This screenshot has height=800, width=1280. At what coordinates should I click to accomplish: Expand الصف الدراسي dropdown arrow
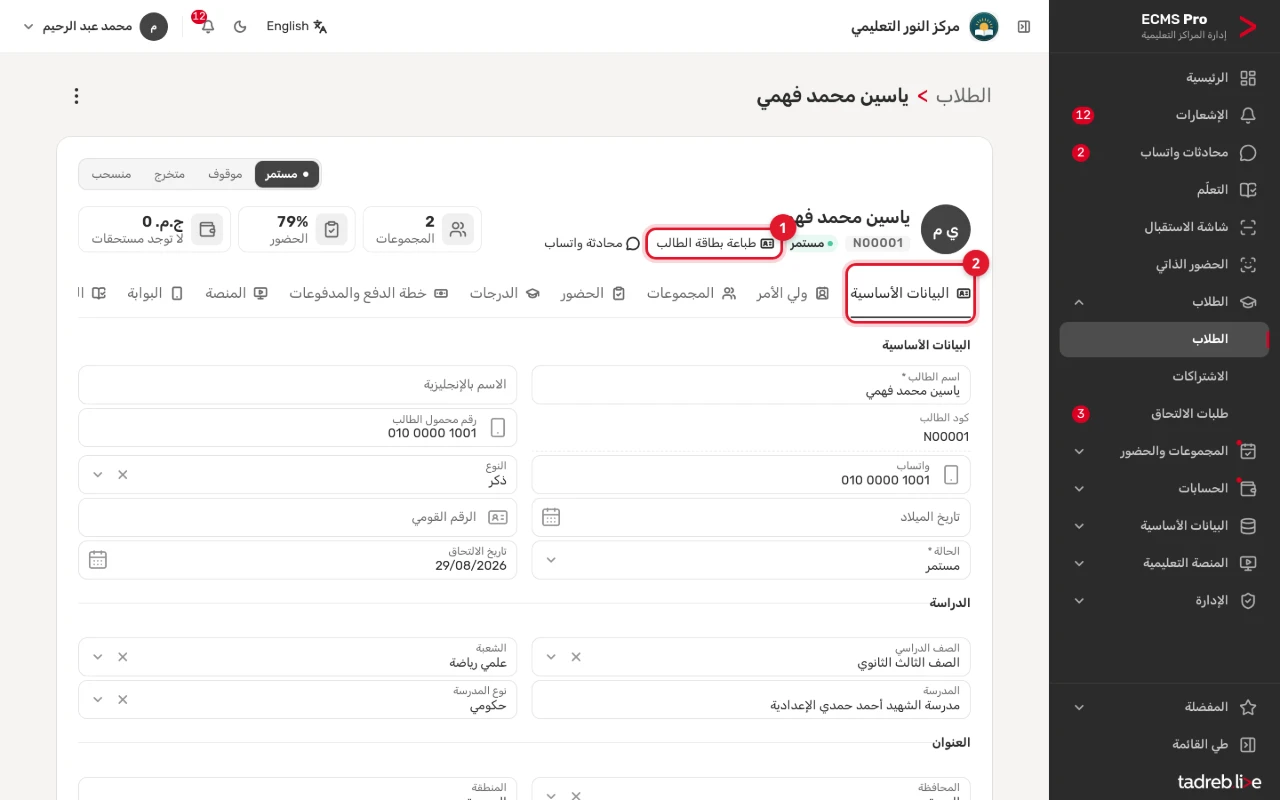point(550,657)
